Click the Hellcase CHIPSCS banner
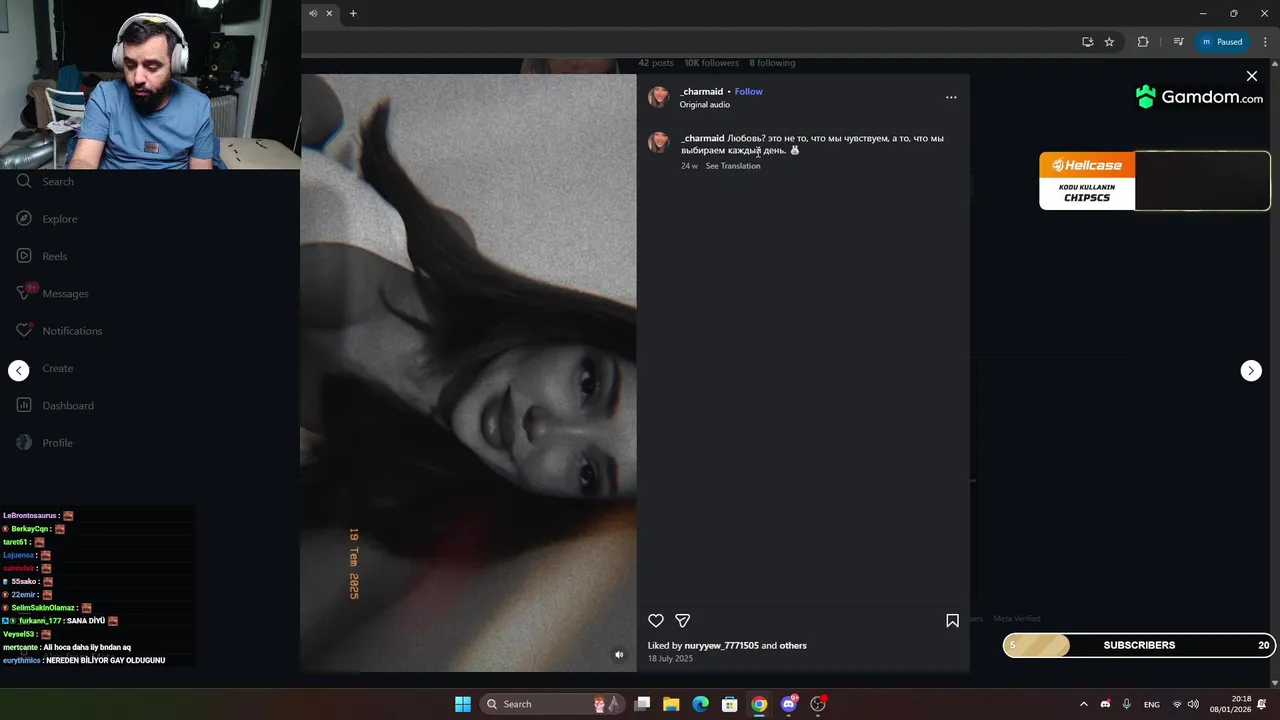 (x=1155, y=181)
